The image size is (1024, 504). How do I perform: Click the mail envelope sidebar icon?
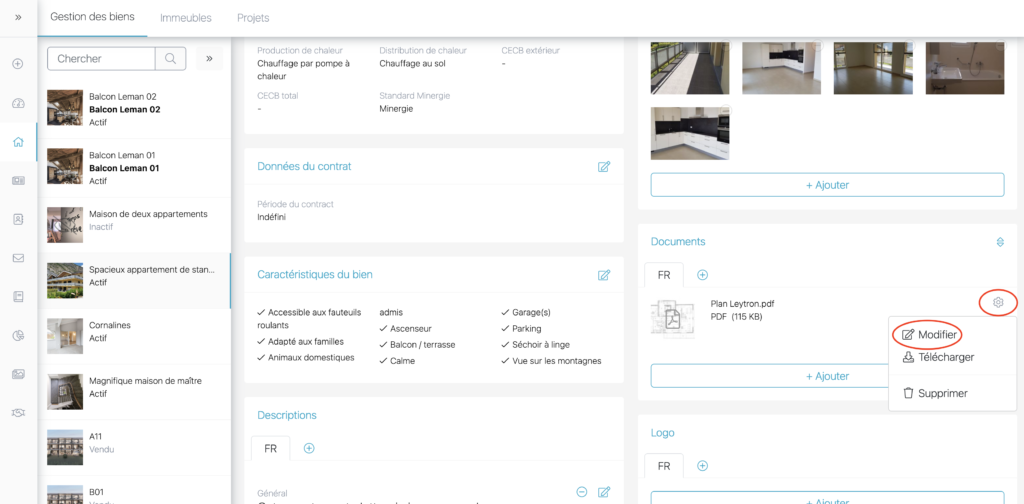click(x=18, y=258)
